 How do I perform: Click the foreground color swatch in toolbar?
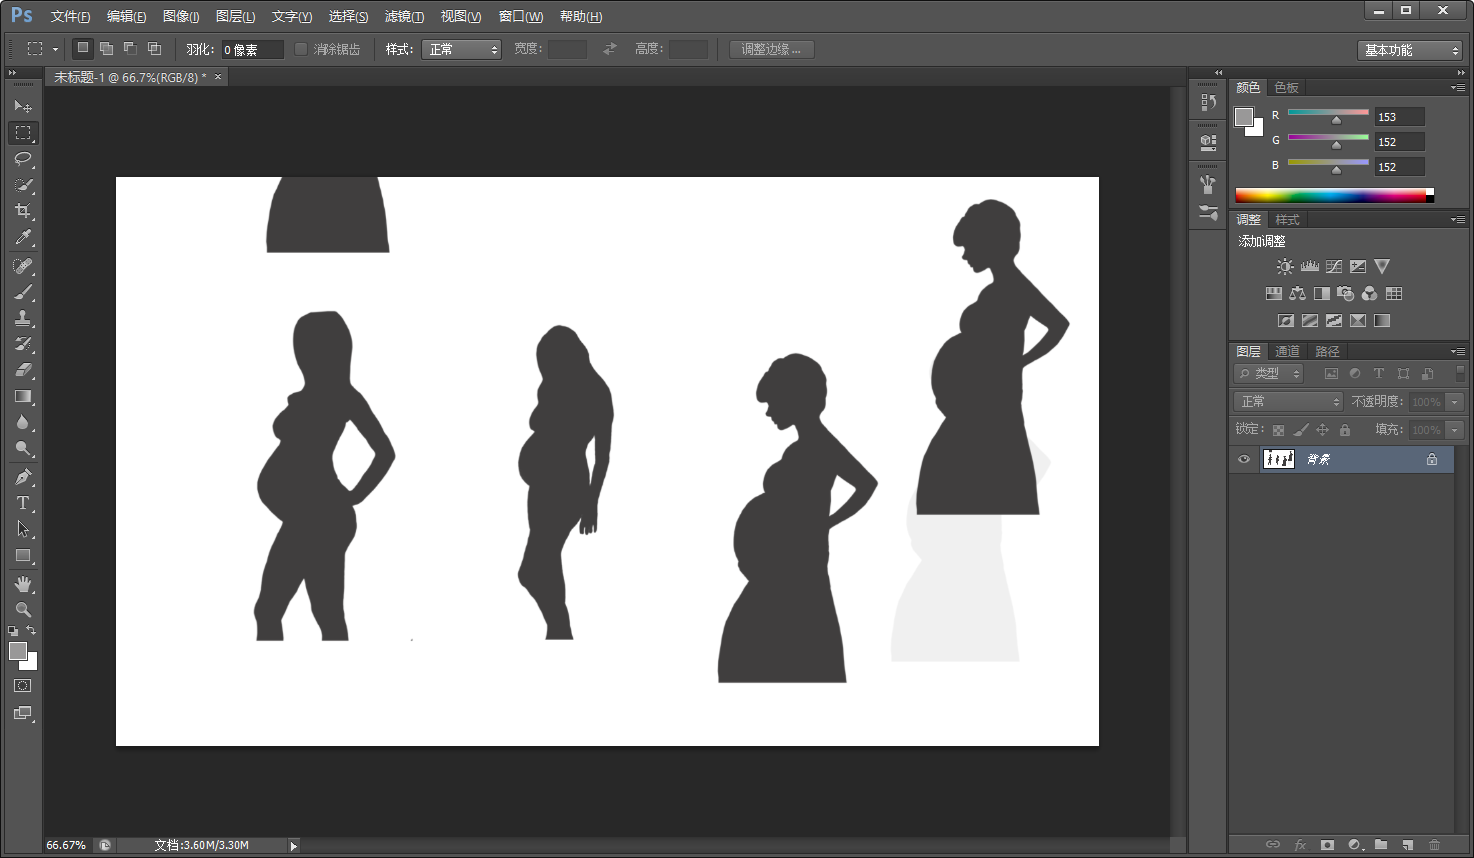(x=17, y=651)
